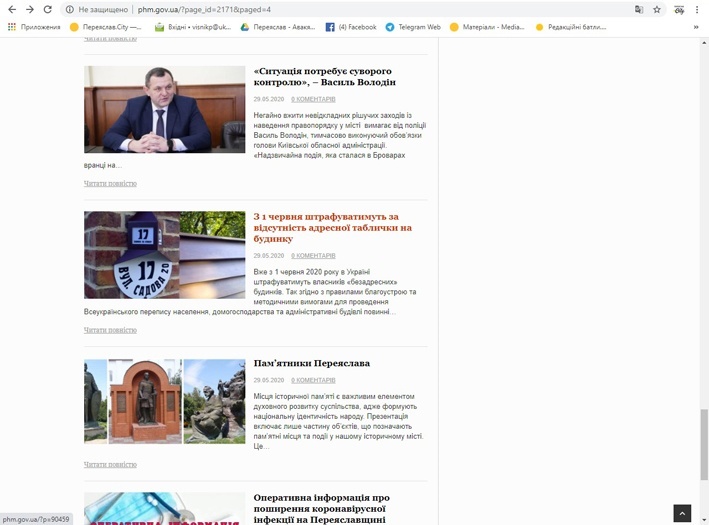
Task: Show hidden bookmarks with the chevron
Action: click(x=696, y=27)
